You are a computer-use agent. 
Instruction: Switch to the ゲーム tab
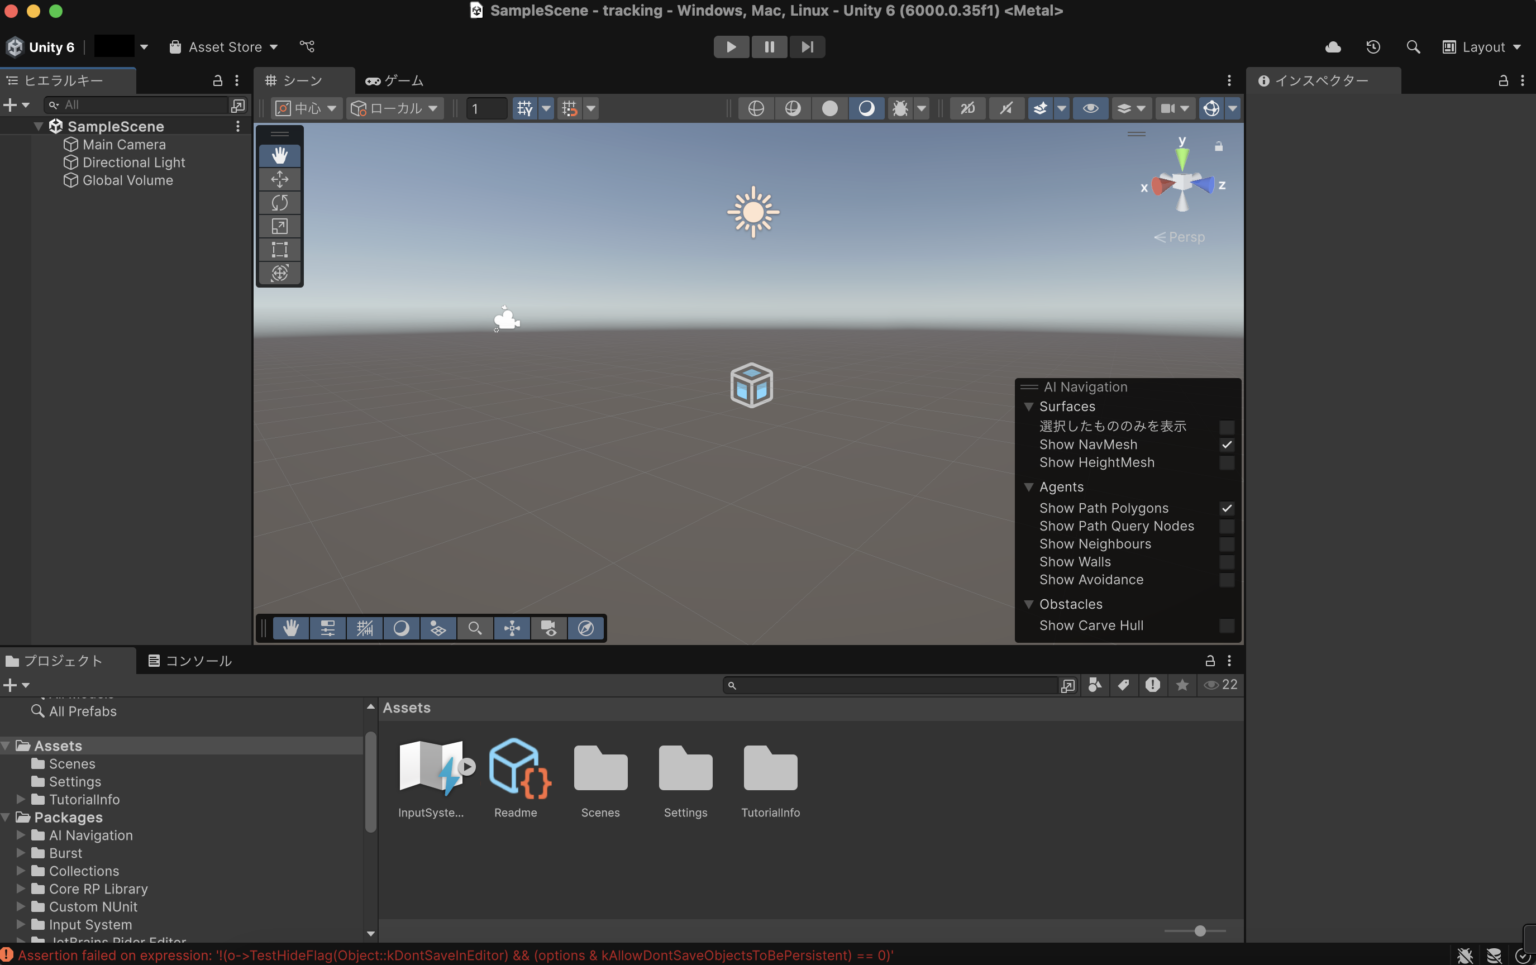[x=394, y=80]
